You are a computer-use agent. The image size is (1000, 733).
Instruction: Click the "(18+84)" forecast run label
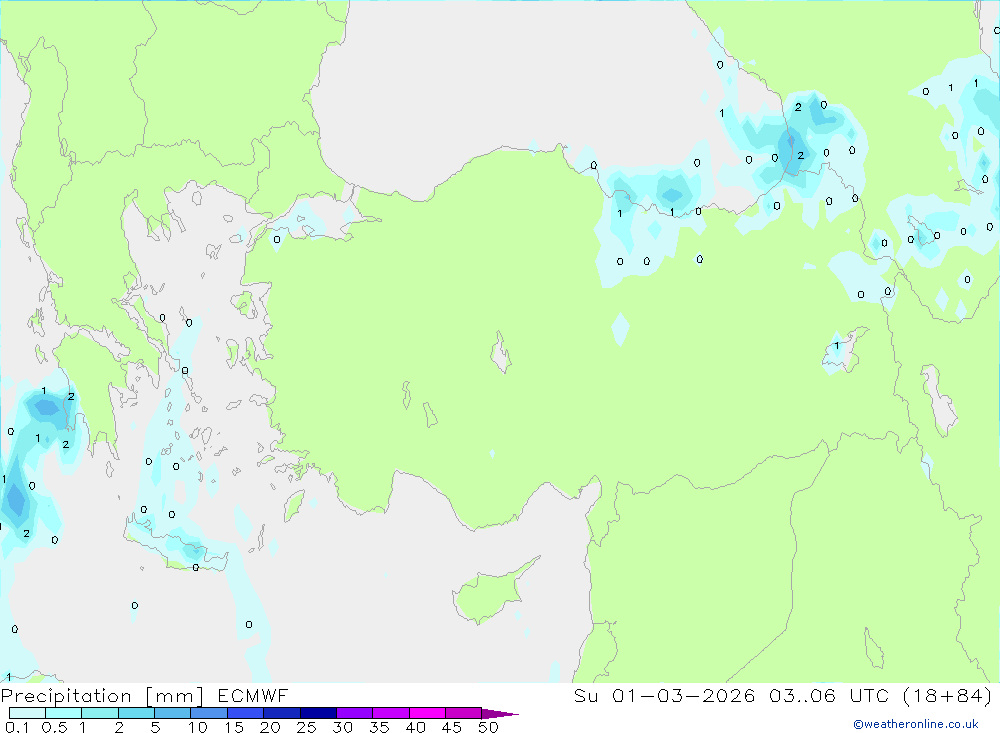(948, 696)
